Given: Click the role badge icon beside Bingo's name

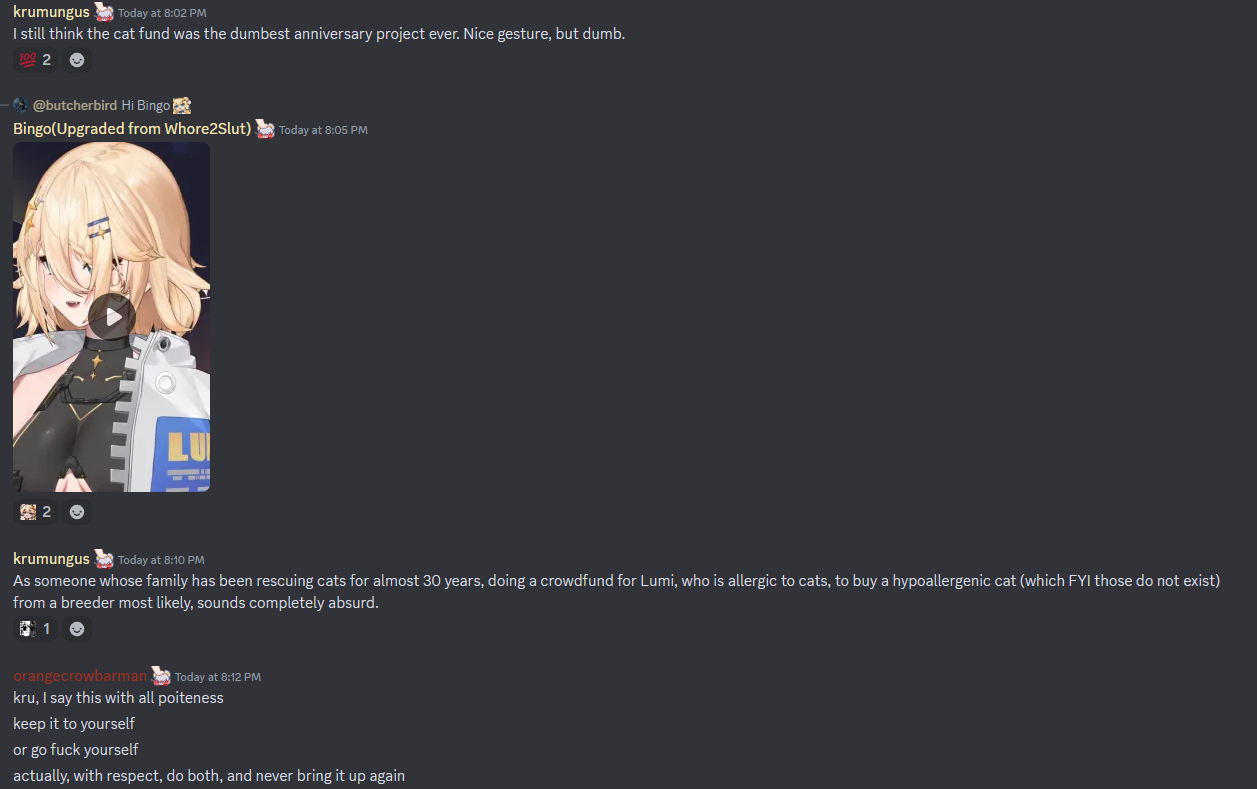Looking at the screenshot, I should (x=265, y=129).
